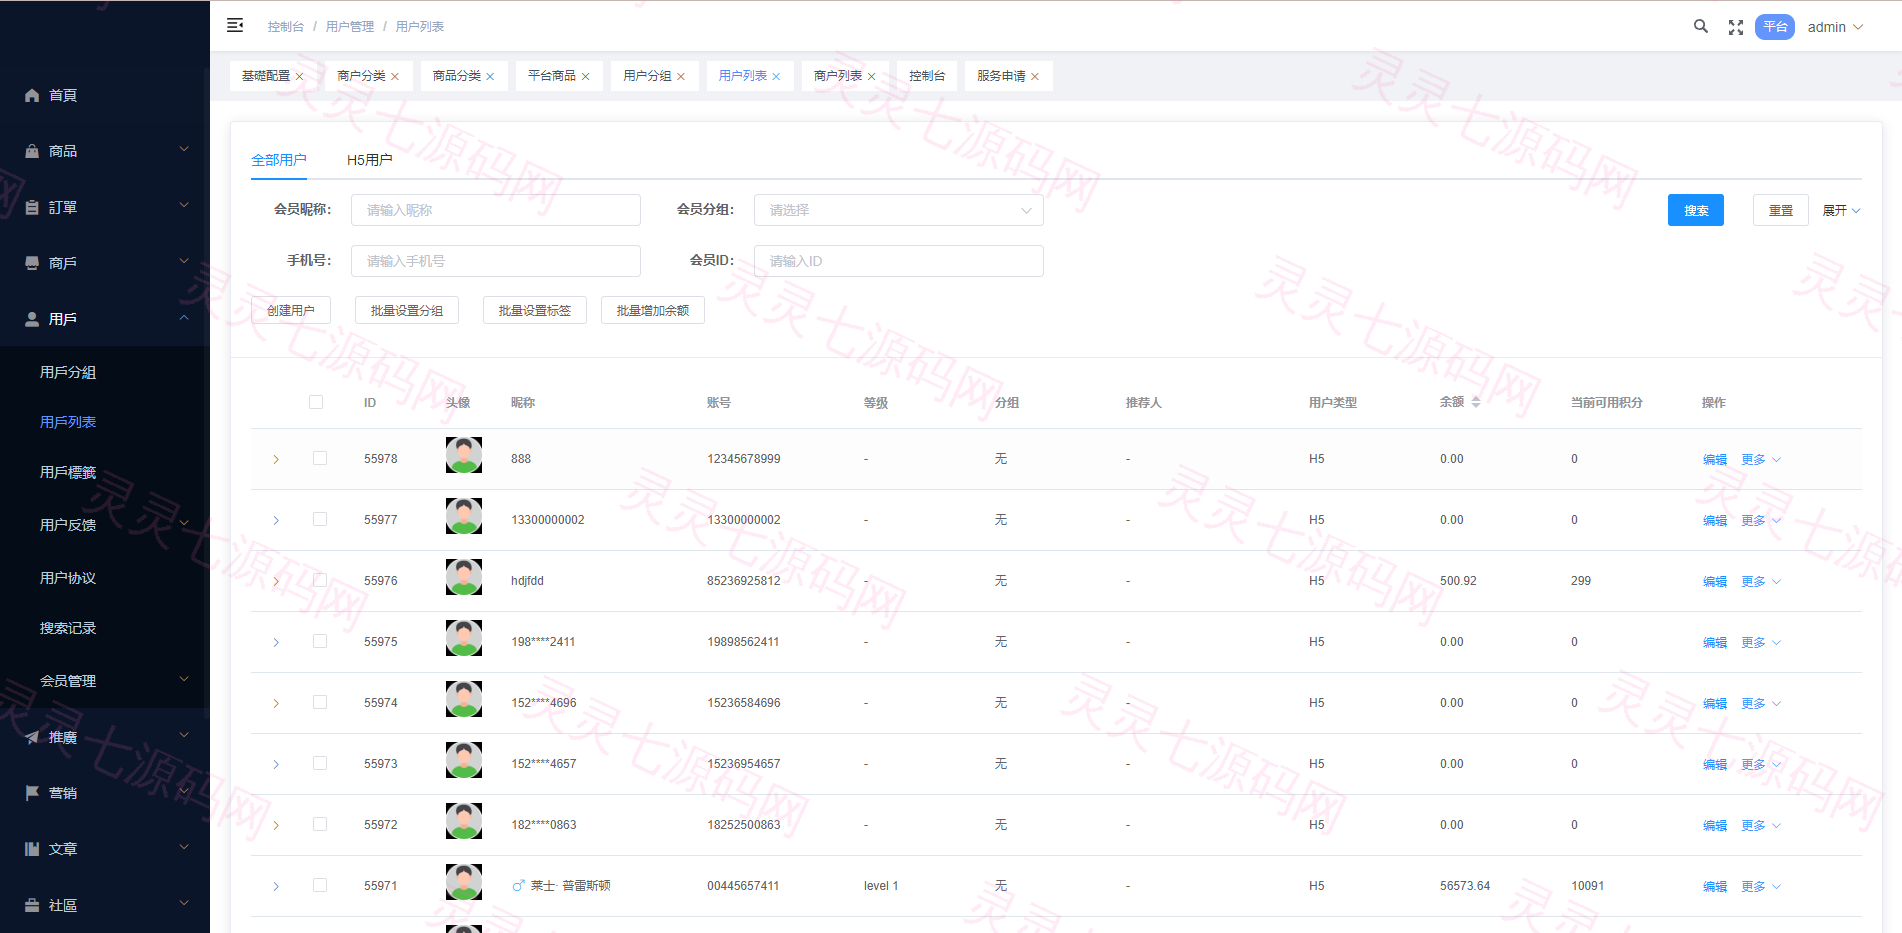Open 訂單 via the clipboard icon in sidebar
Viewport: 1902px width, 933px height.
pyautogui.click(x=32, y=207)
